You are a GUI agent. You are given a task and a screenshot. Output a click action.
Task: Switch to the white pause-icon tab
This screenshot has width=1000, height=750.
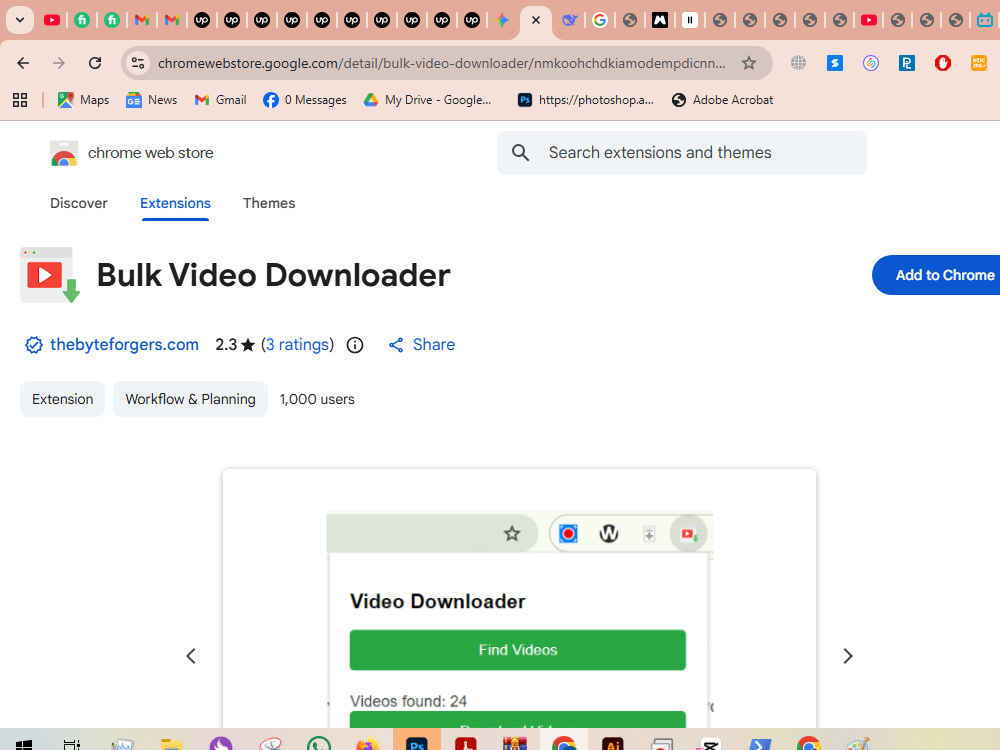(x=689, y=20)
